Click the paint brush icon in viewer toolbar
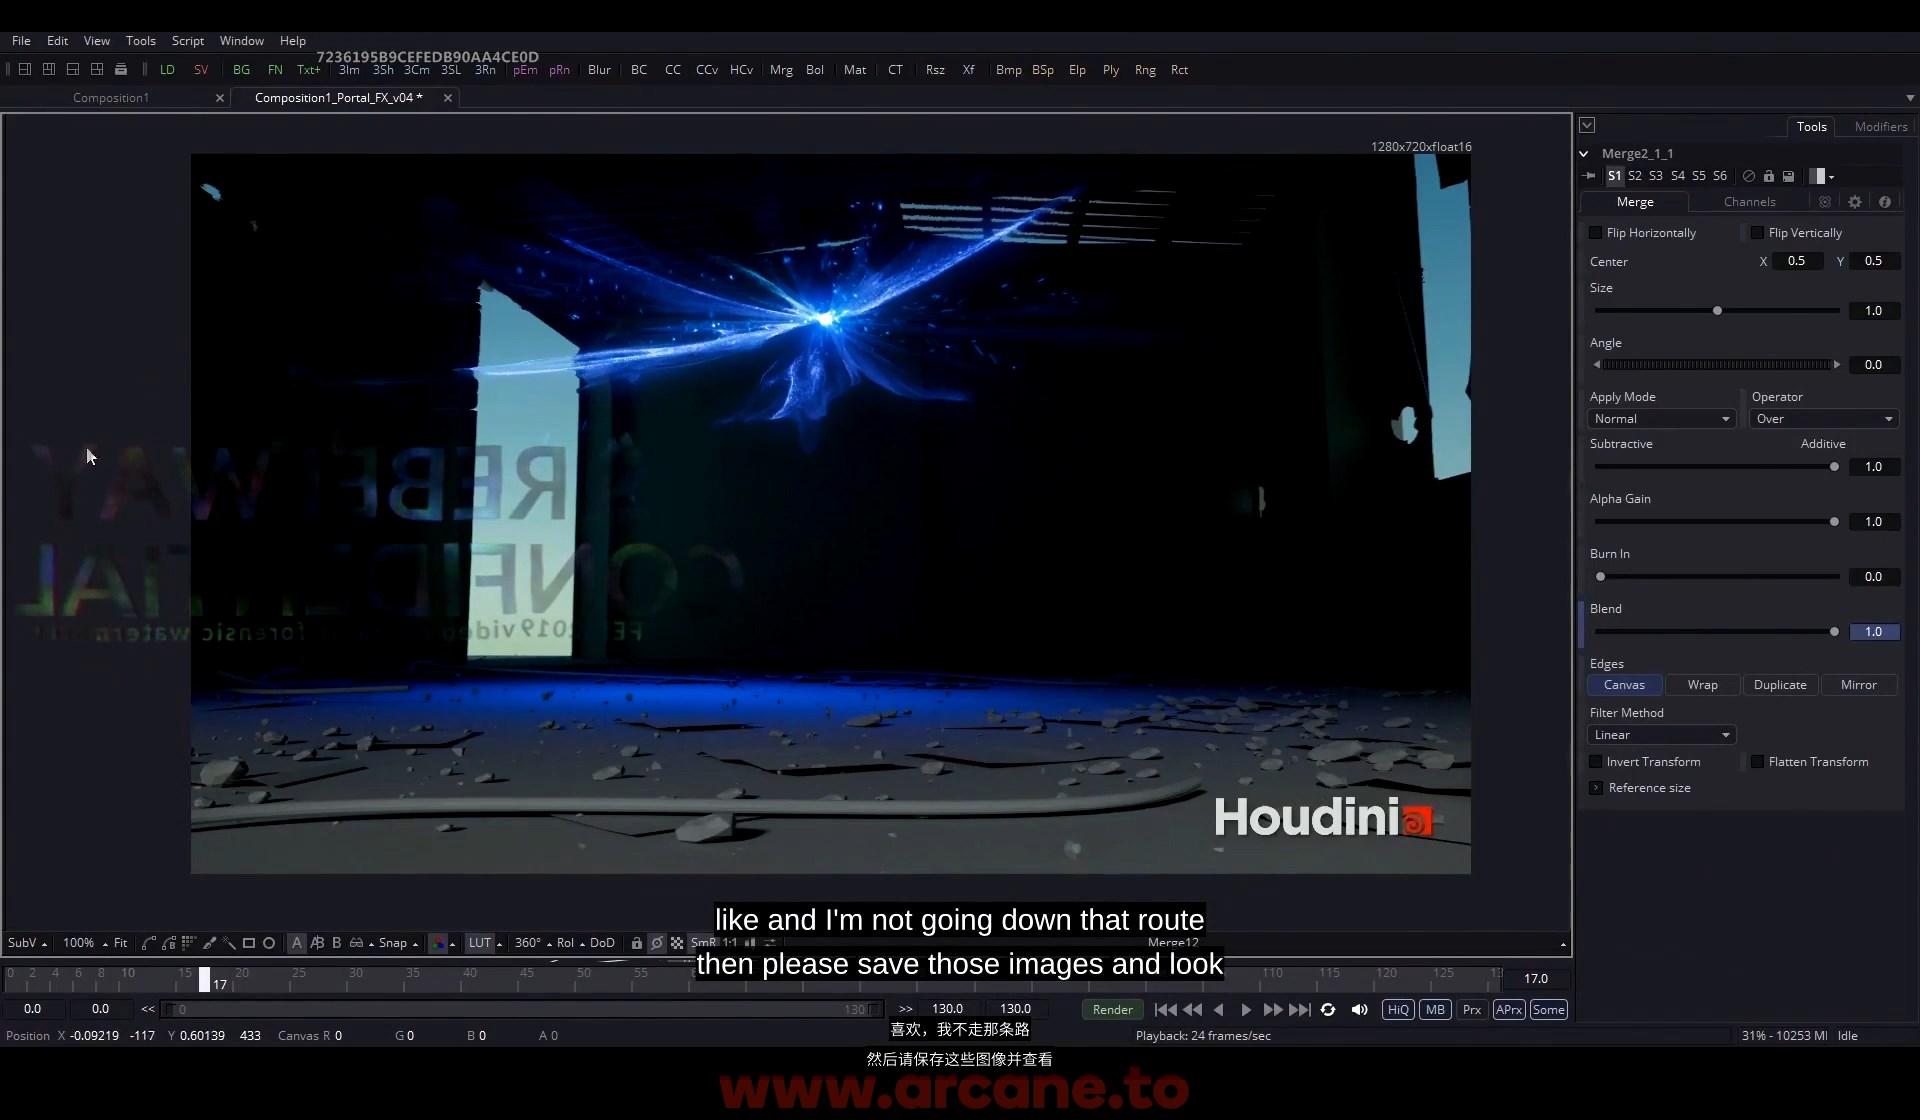Screen dimensions: 1920x1120 [x=209, y=943]
